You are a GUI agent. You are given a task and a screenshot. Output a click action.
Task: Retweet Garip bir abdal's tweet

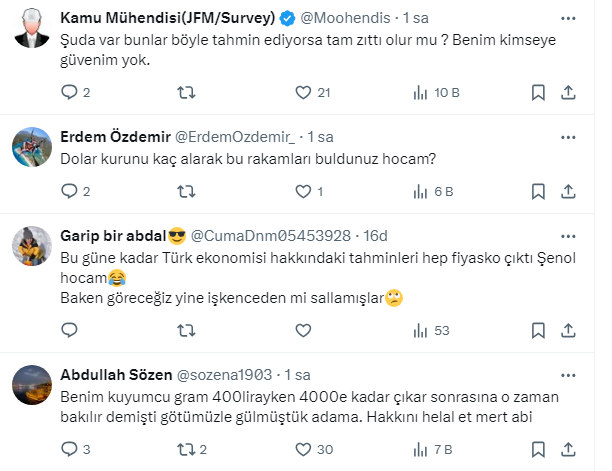[186, 330]
